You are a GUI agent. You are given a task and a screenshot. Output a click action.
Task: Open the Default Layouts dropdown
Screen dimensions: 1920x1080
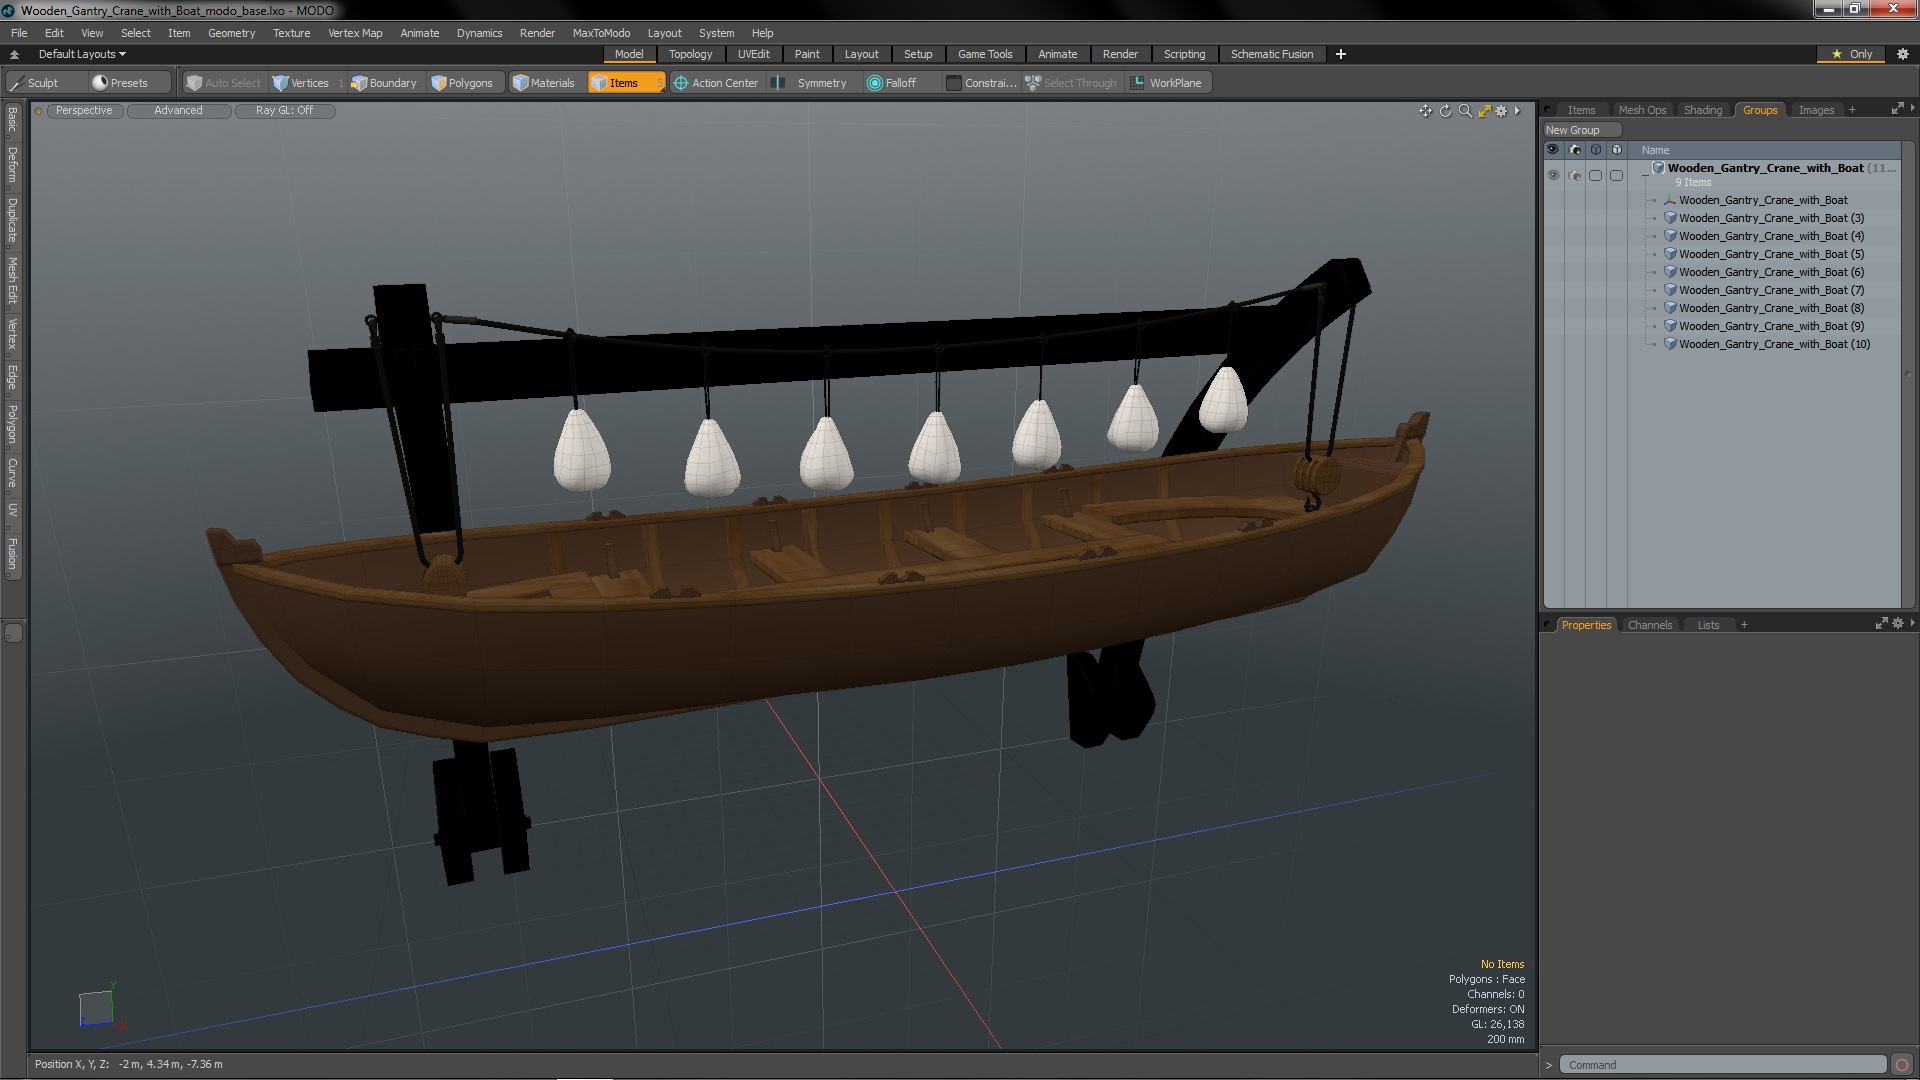click(x=82, y=54)
